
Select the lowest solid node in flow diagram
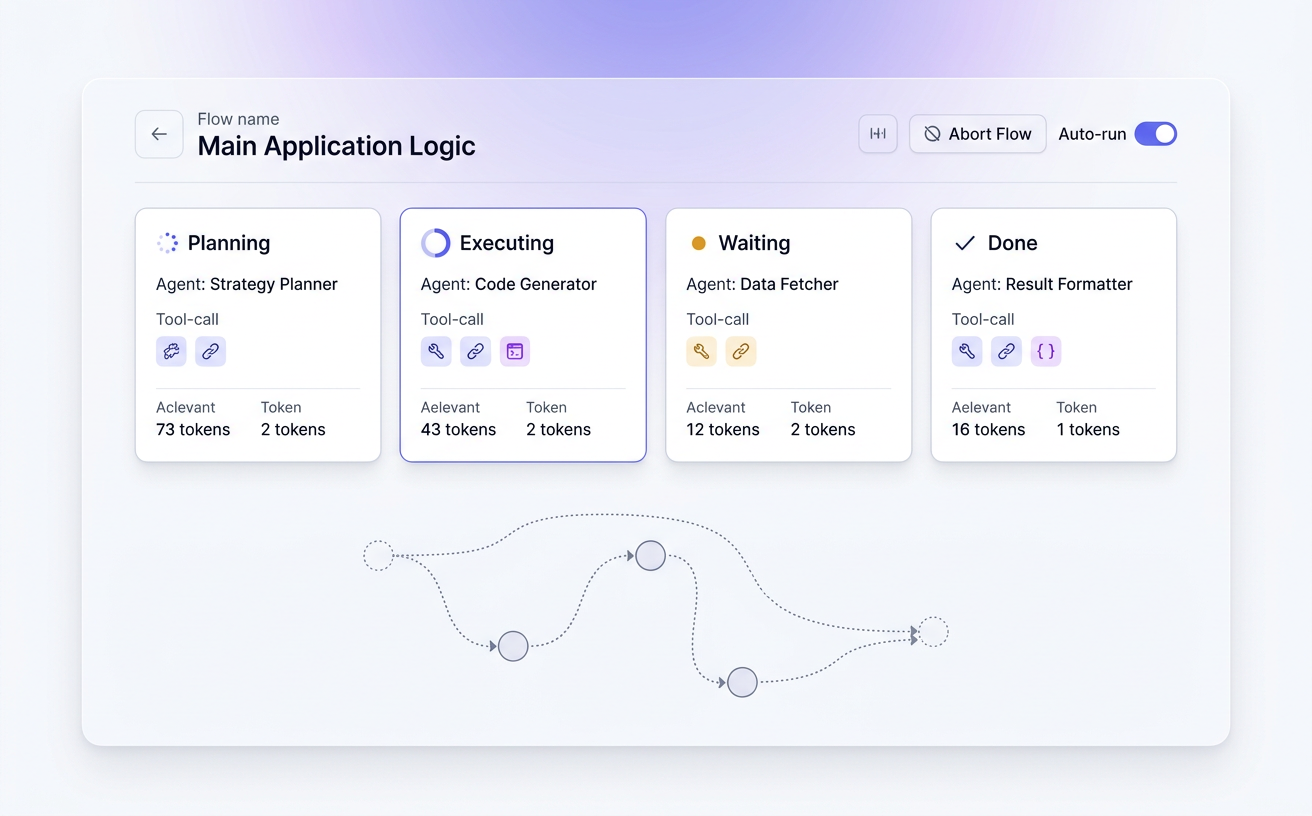coord(742,682)
